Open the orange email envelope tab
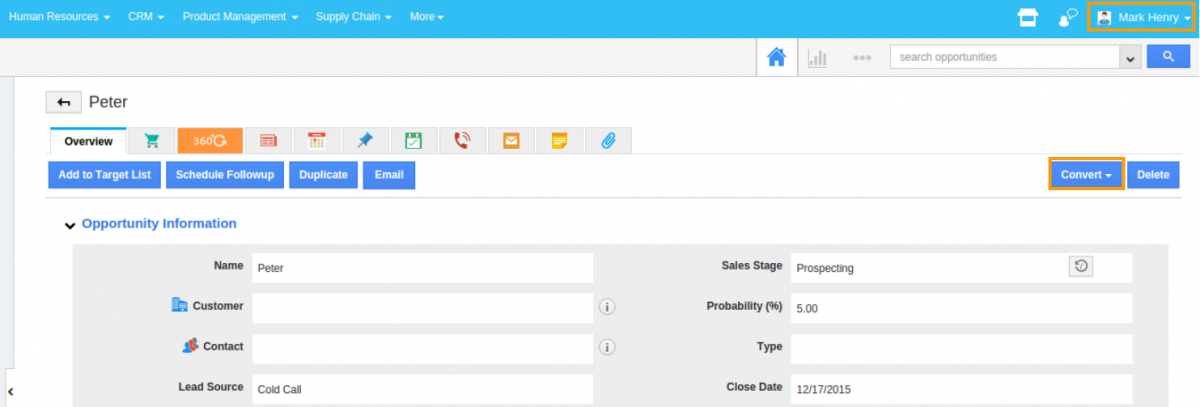 pos(511,141)
